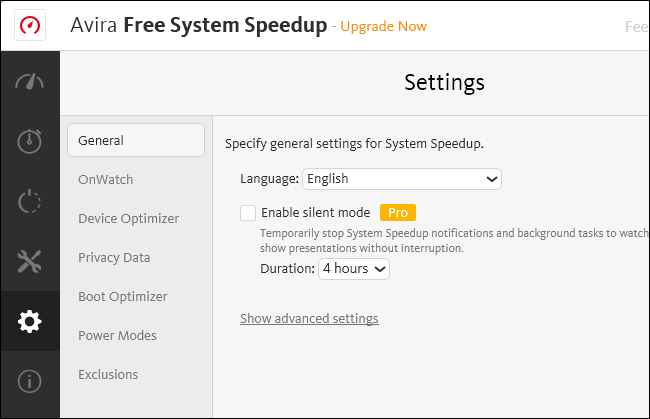Open the info about sidebar icon
This screenshot has width=650, height=419.
[30, 380]
